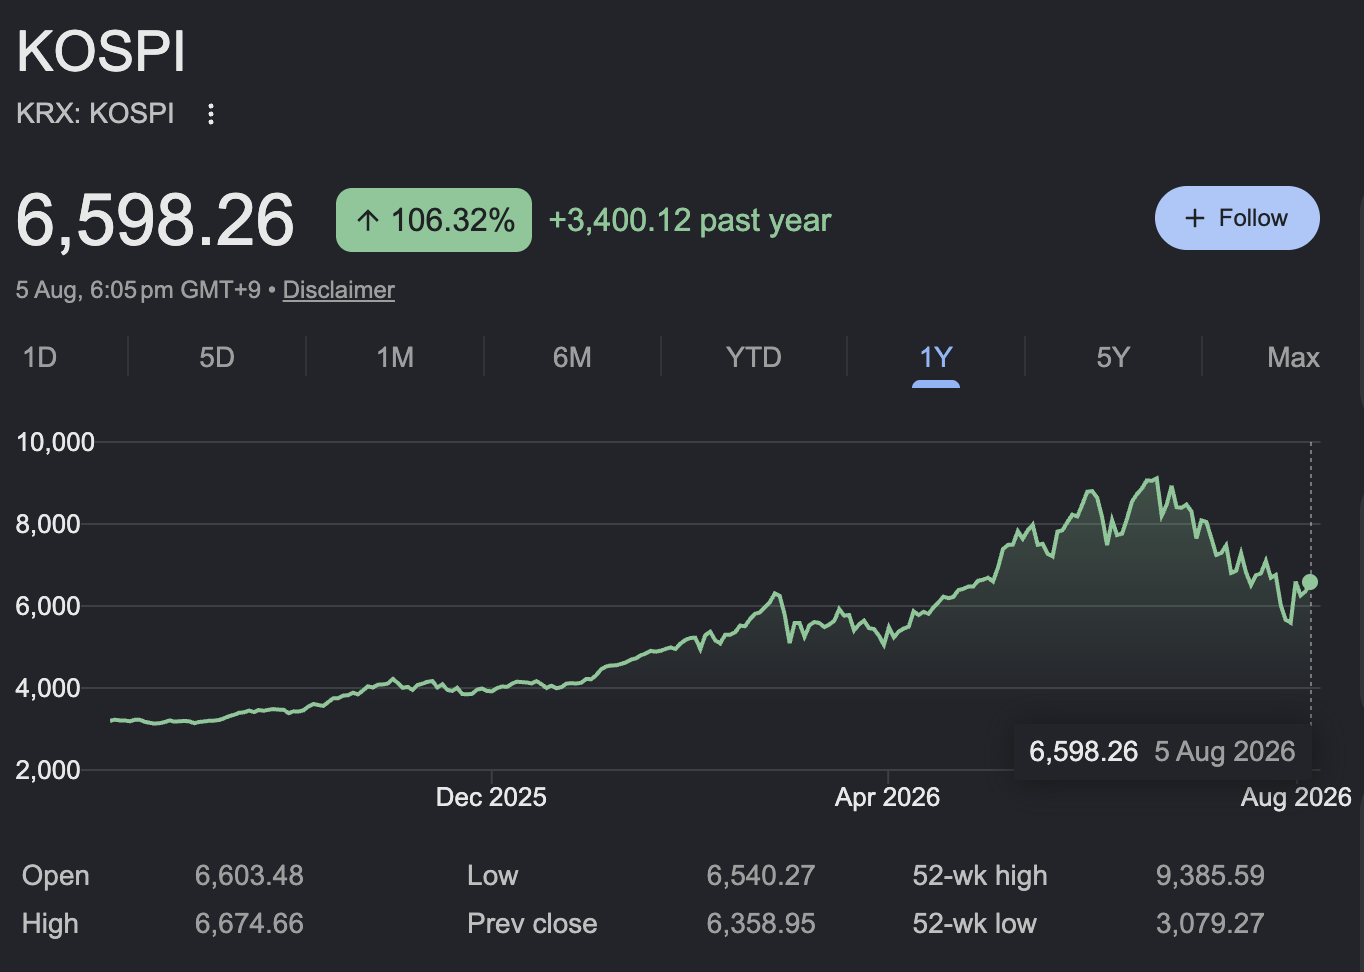Screen dimensions: 1364x972
Task: Click the Low value 6,540.27
Action: pos(761,876)
